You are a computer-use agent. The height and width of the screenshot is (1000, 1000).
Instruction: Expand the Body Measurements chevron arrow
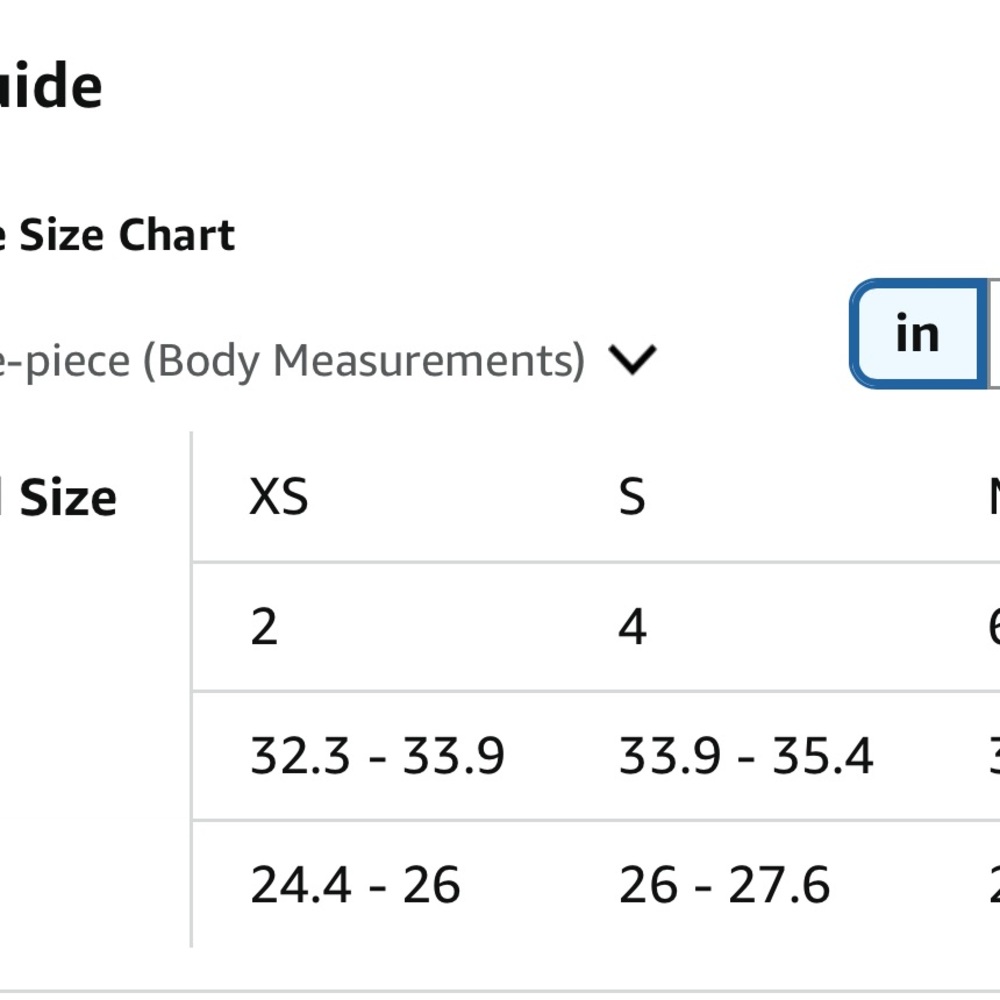pyautogui.click(x=632, y=359)
